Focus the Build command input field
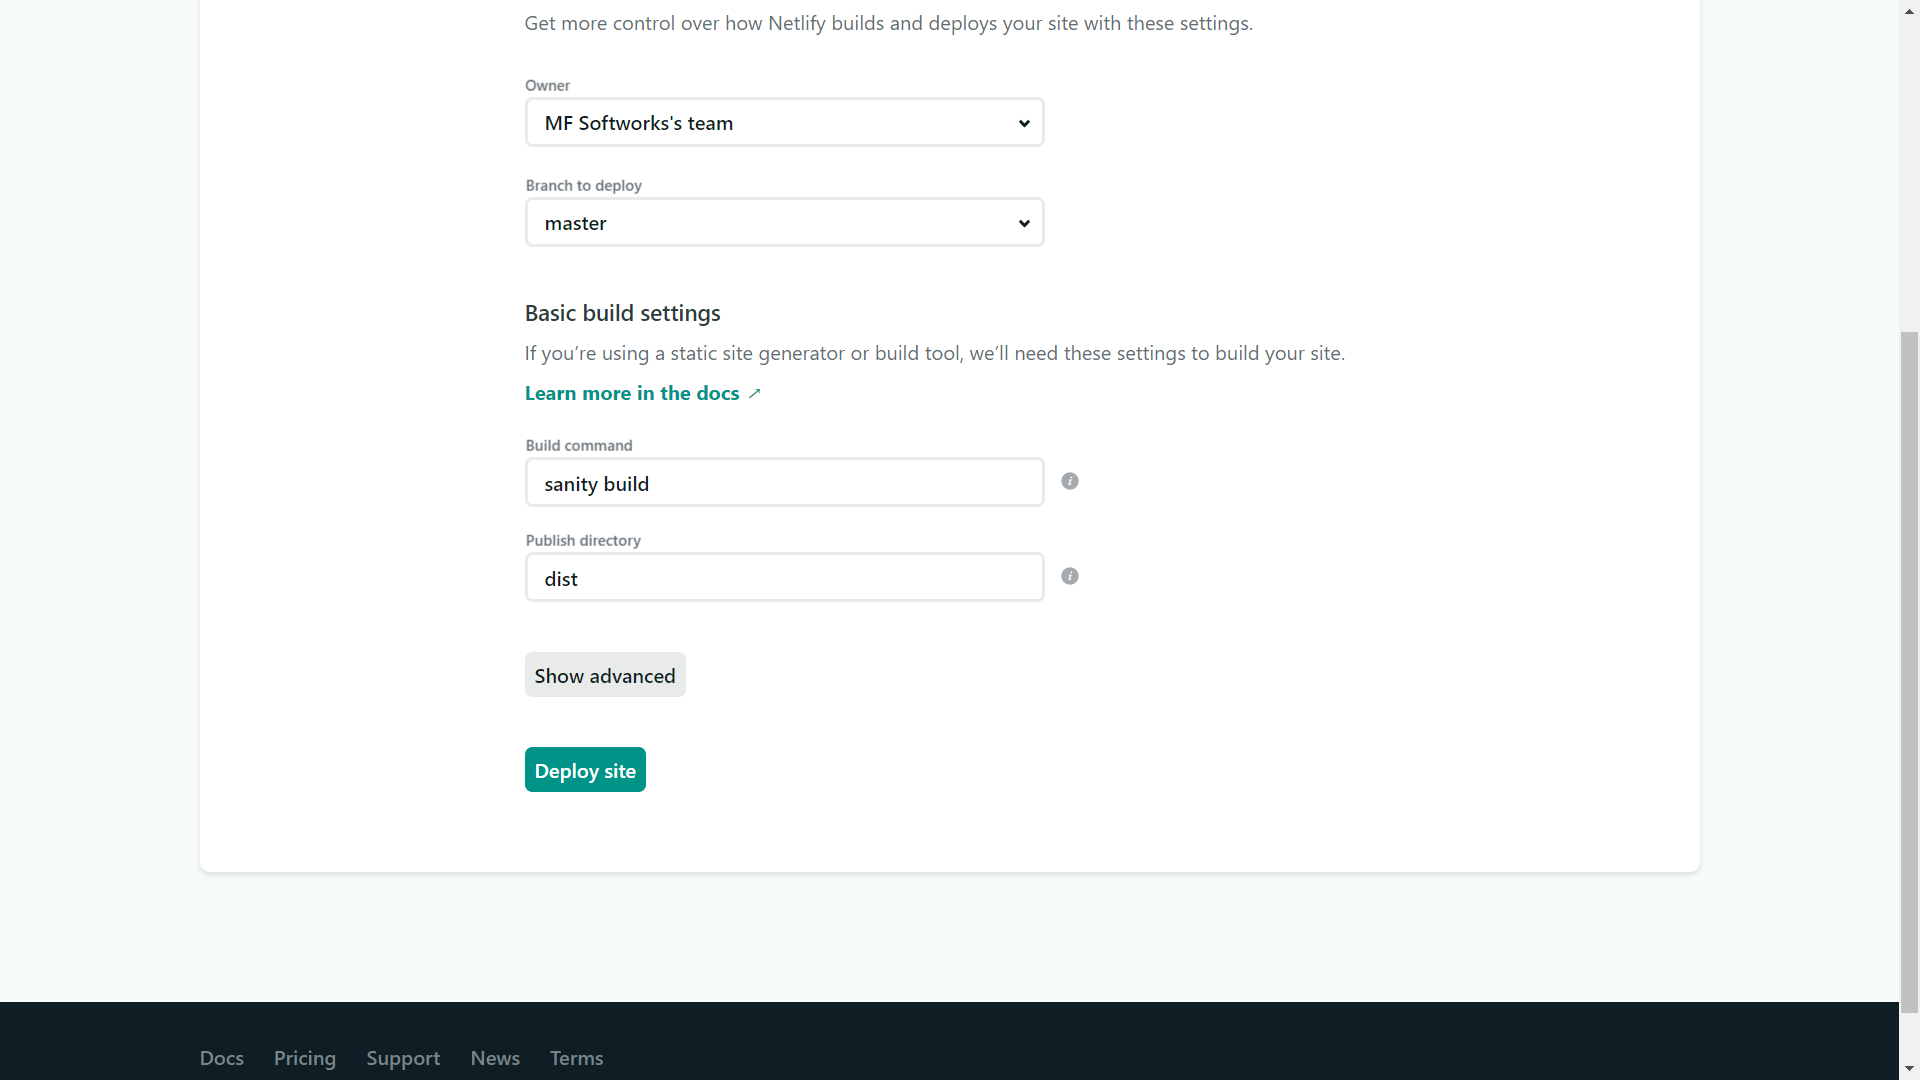The width and height of the screenshot is (1920, 1080). (783, 483)
